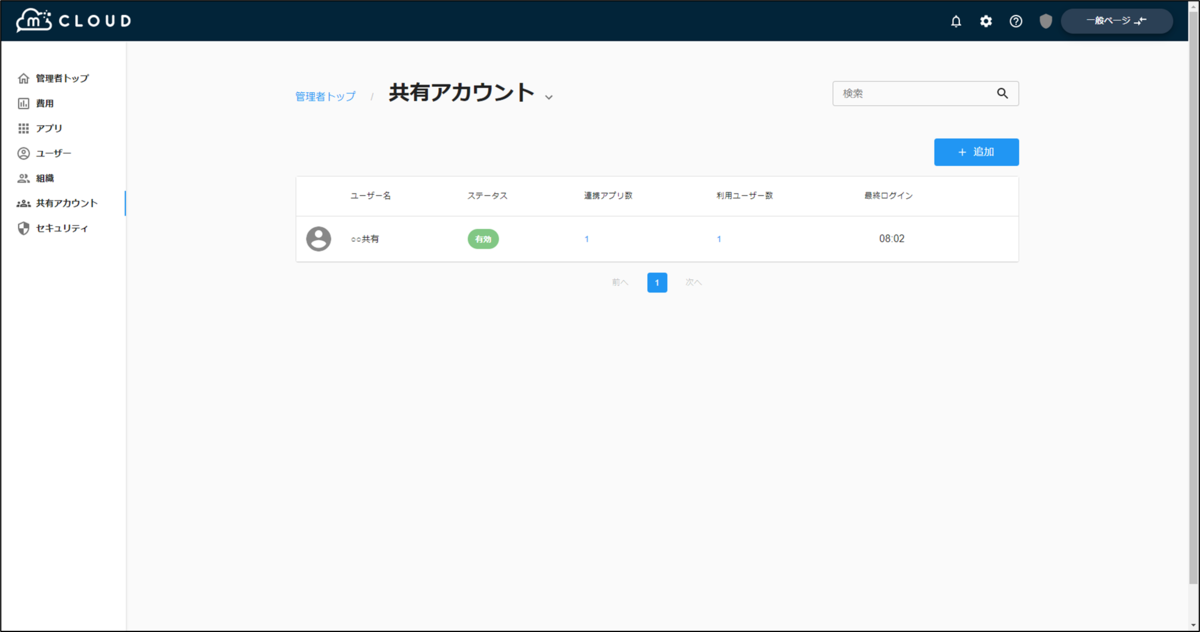This screenshot has height=632, width=1200.
Task: Select the 費用 chart icon in sidebar
Action: coord(23,103)
